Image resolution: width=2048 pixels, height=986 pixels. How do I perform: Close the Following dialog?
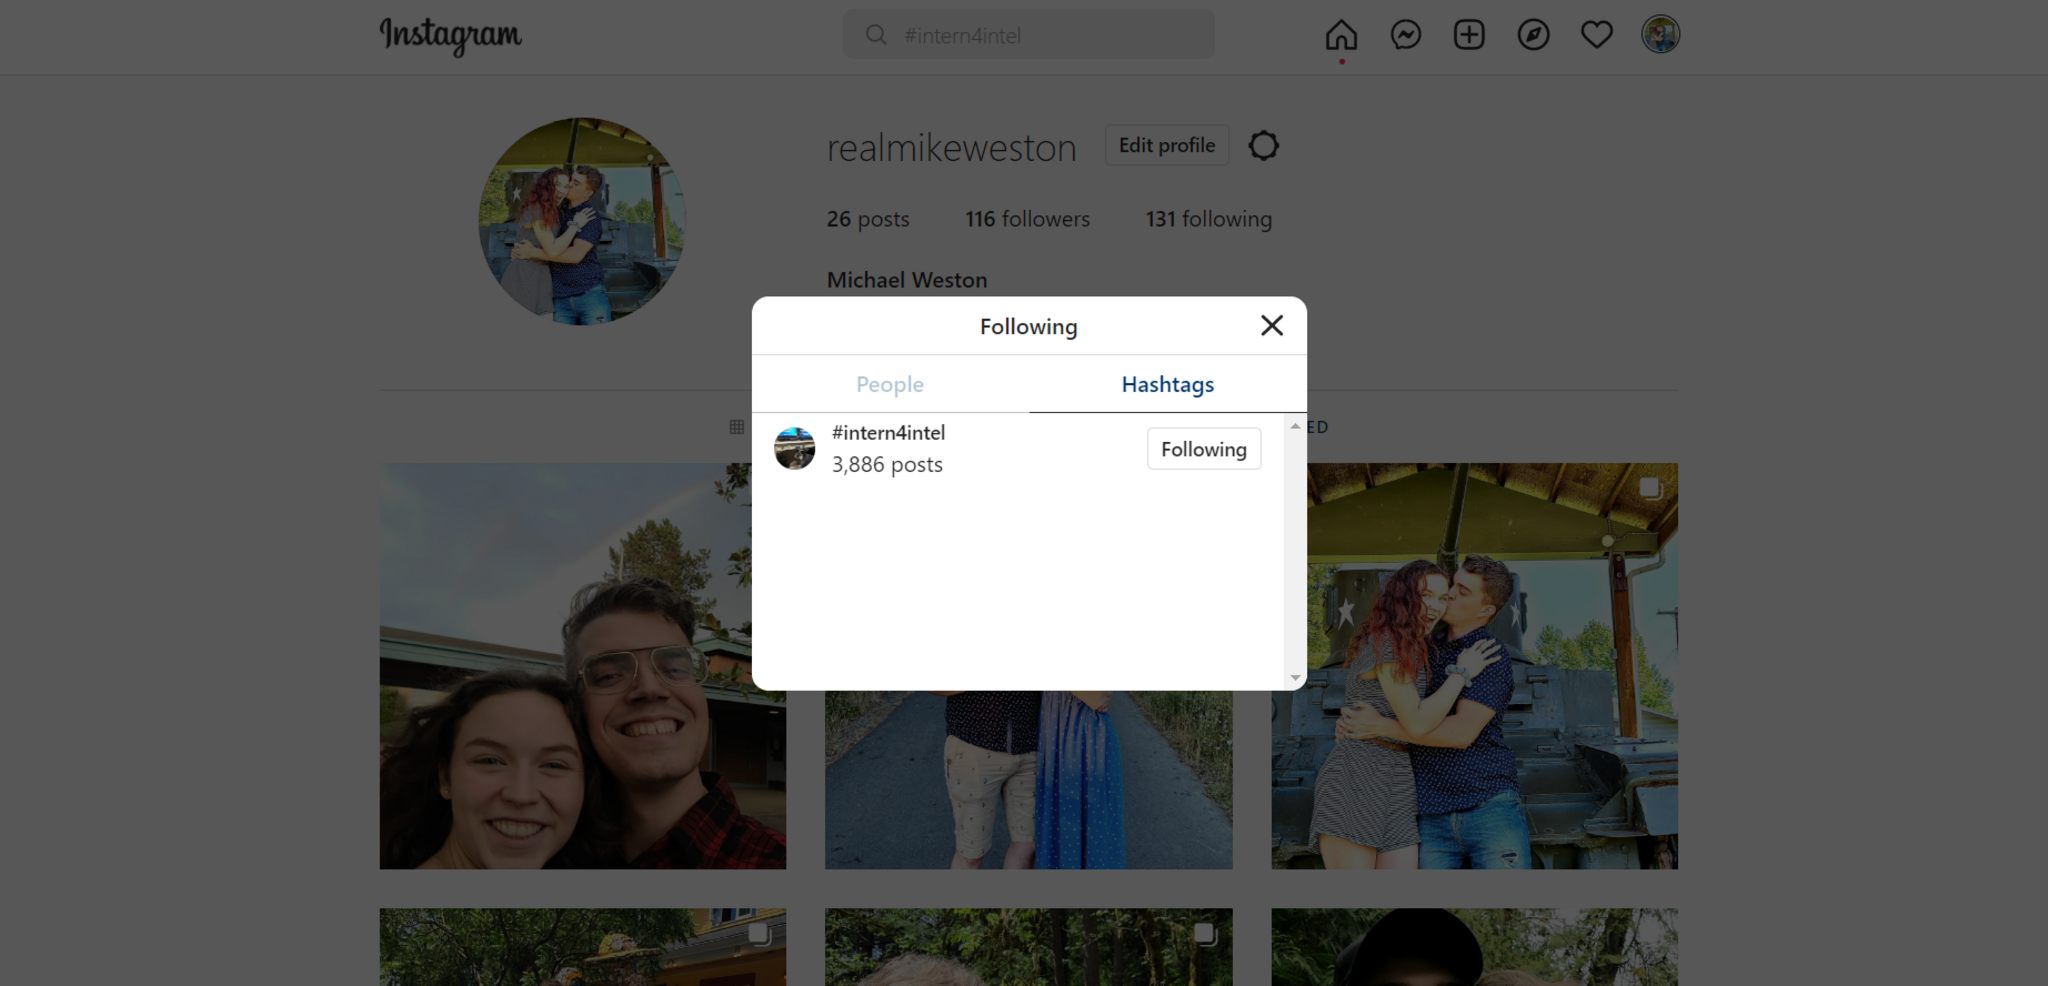1271,326
